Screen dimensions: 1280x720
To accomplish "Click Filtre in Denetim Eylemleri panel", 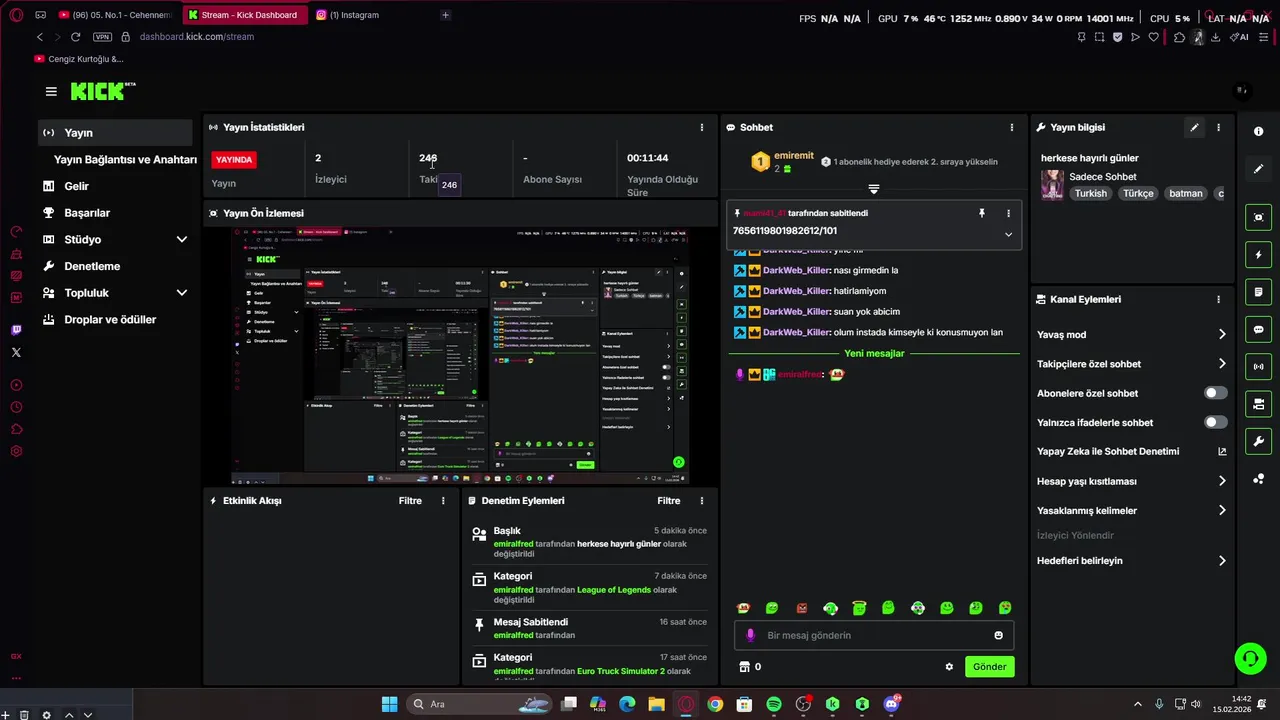I will pos(668,500).
